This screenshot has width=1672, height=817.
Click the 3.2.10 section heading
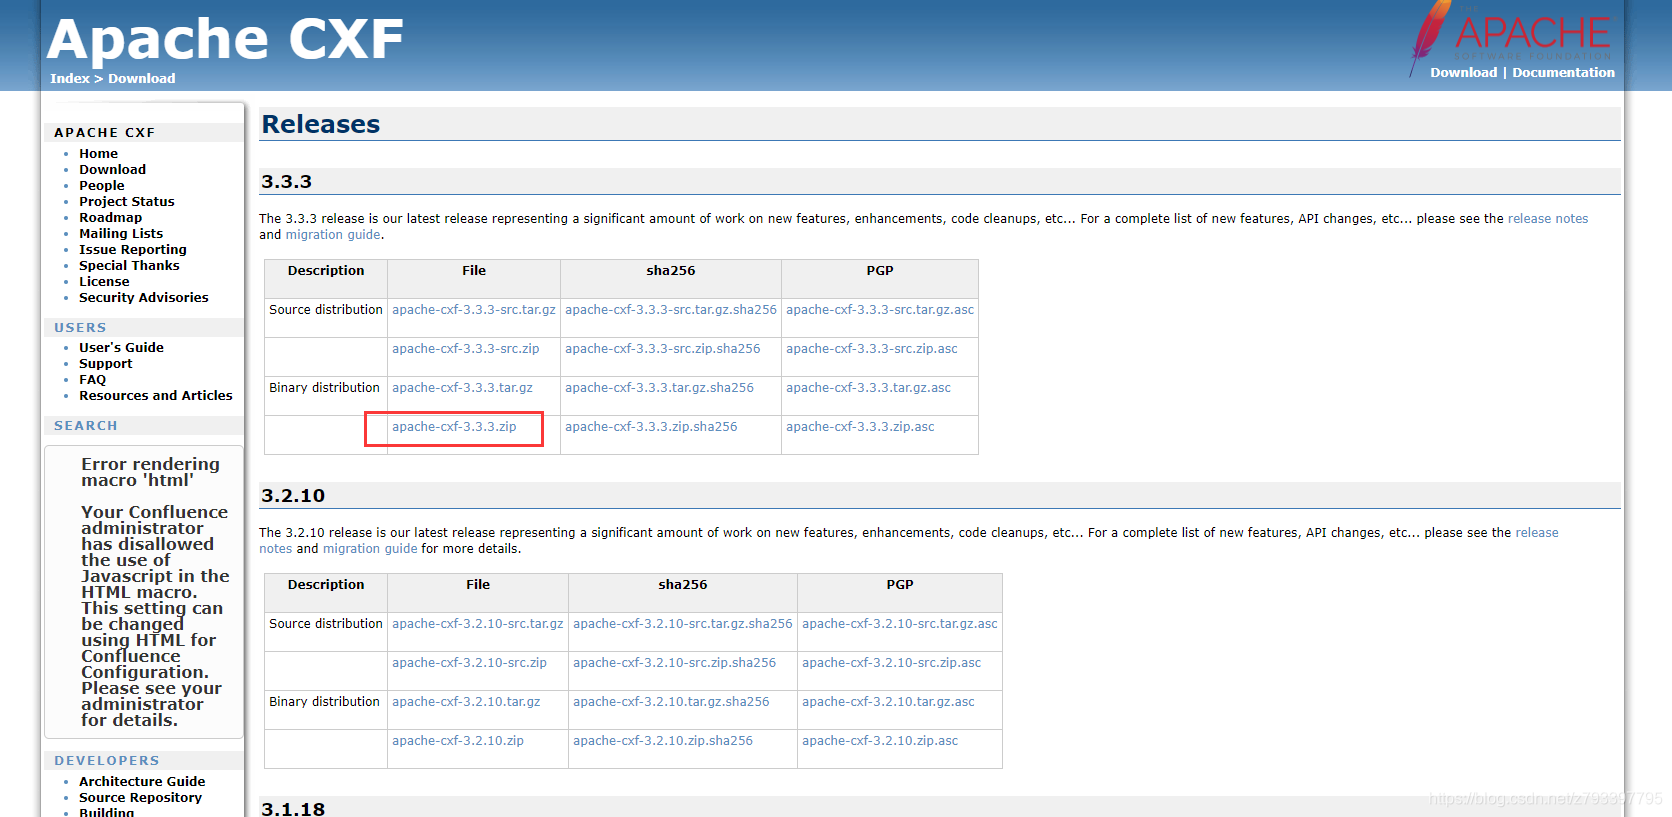pos(293,496)
